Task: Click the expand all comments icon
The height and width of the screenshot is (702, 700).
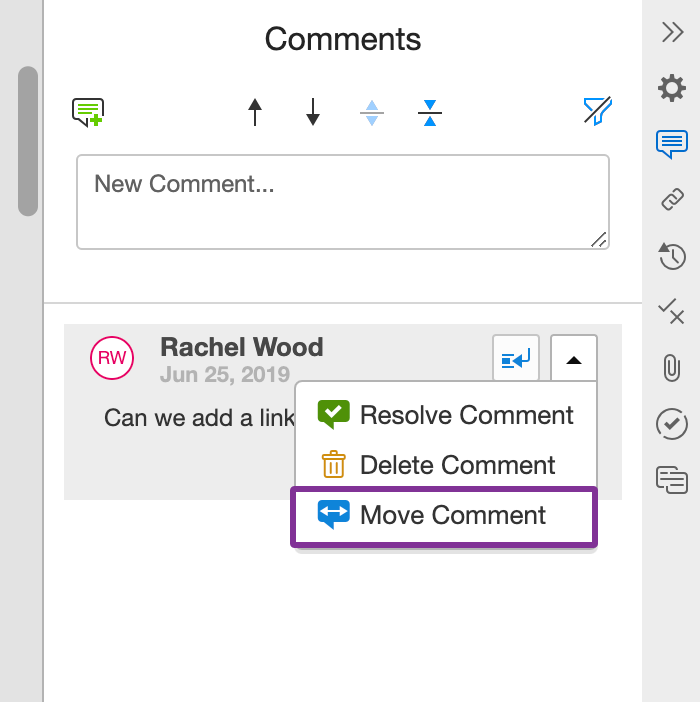Action: [x=372, y=112]
